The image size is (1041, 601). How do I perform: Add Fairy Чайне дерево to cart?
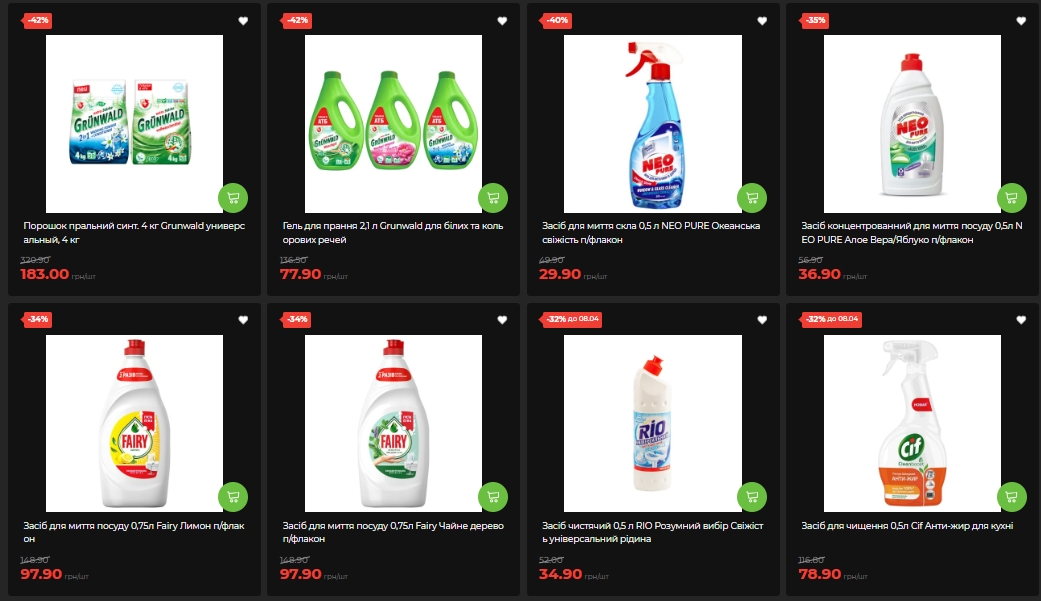pyautogui.click(x=493, y=497)
